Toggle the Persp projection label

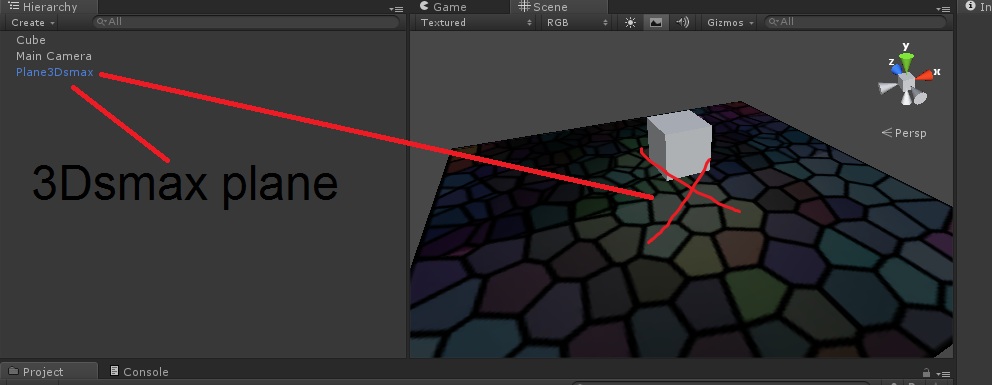coord(904,133)
